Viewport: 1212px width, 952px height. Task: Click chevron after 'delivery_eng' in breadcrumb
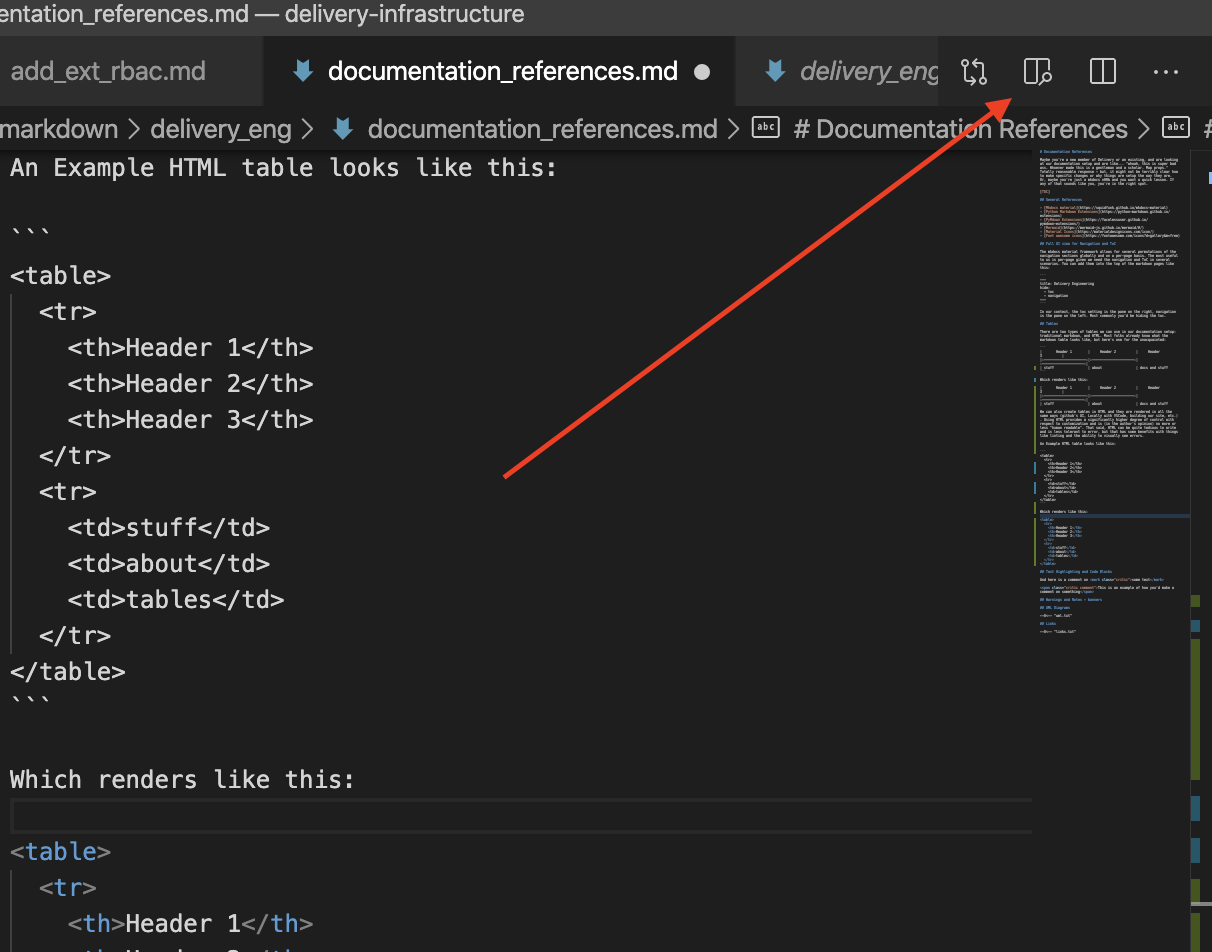308,129
